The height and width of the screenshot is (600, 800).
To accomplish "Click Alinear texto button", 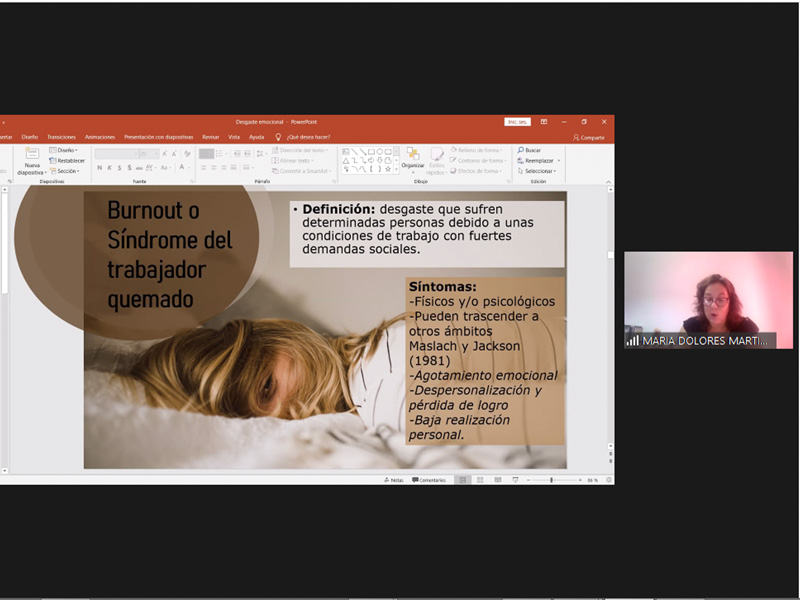I will pos(292,161).
